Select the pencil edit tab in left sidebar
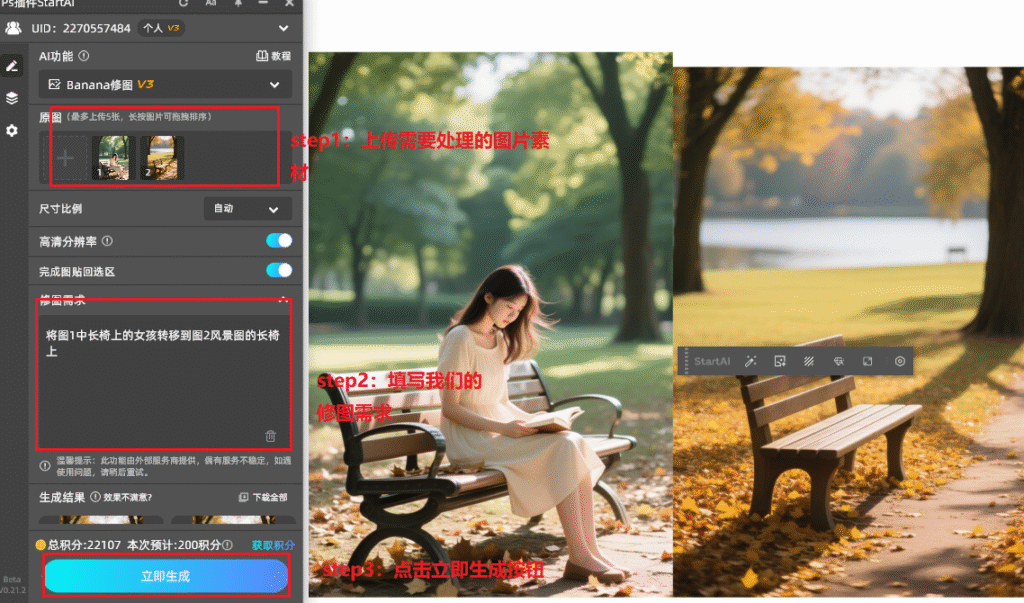 click(12, 66)
